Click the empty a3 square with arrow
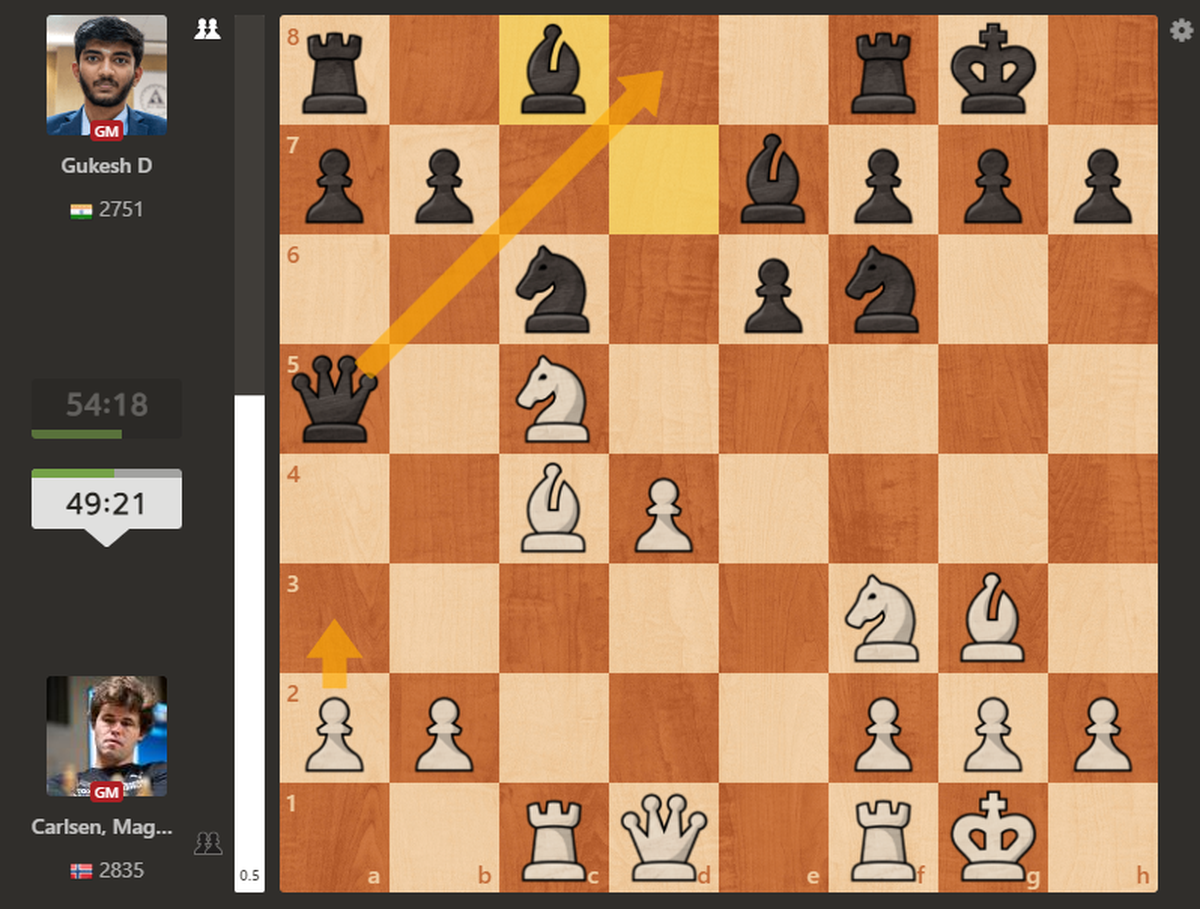The image size is (1200, 909). point(334,618)
